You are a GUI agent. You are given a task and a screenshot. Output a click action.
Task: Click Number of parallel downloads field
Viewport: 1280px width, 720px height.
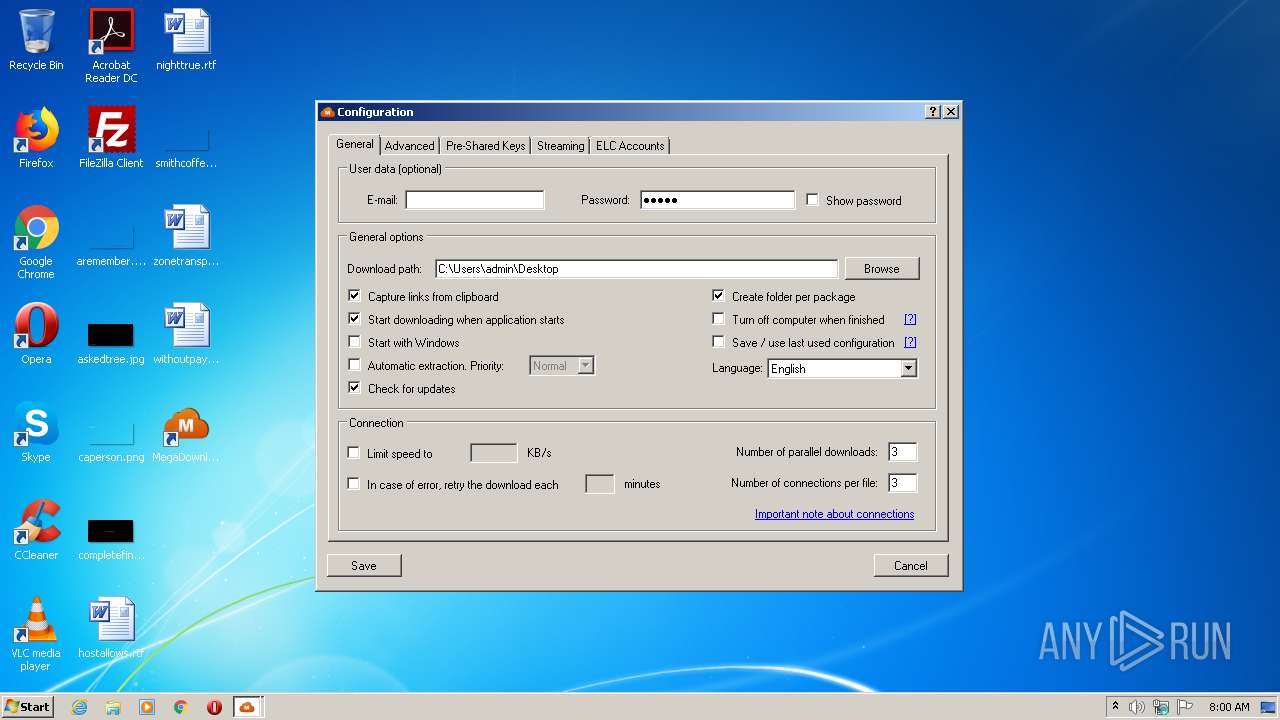click(903, 452)
